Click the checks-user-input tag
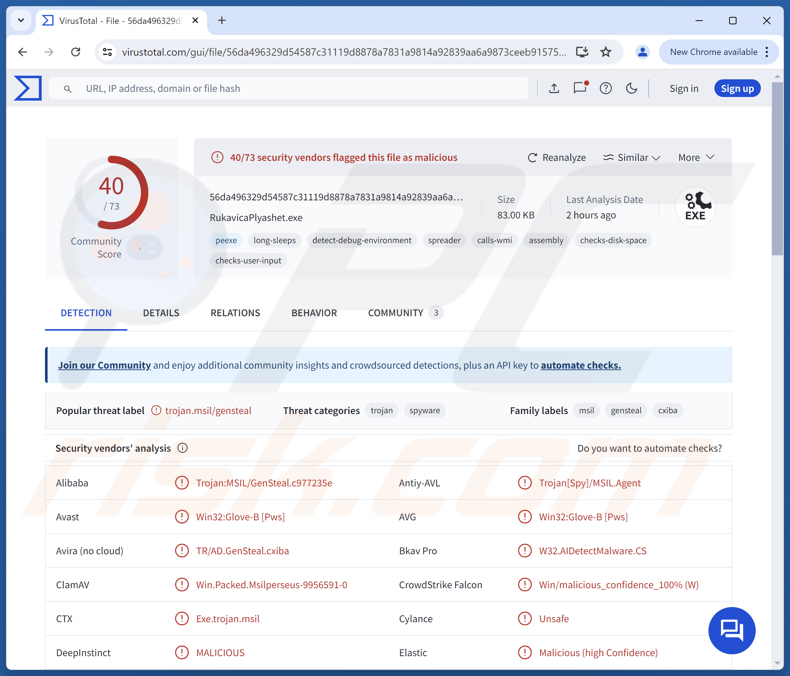The width and height of the screenshot is (790, 676). click(x=248, y=260)
